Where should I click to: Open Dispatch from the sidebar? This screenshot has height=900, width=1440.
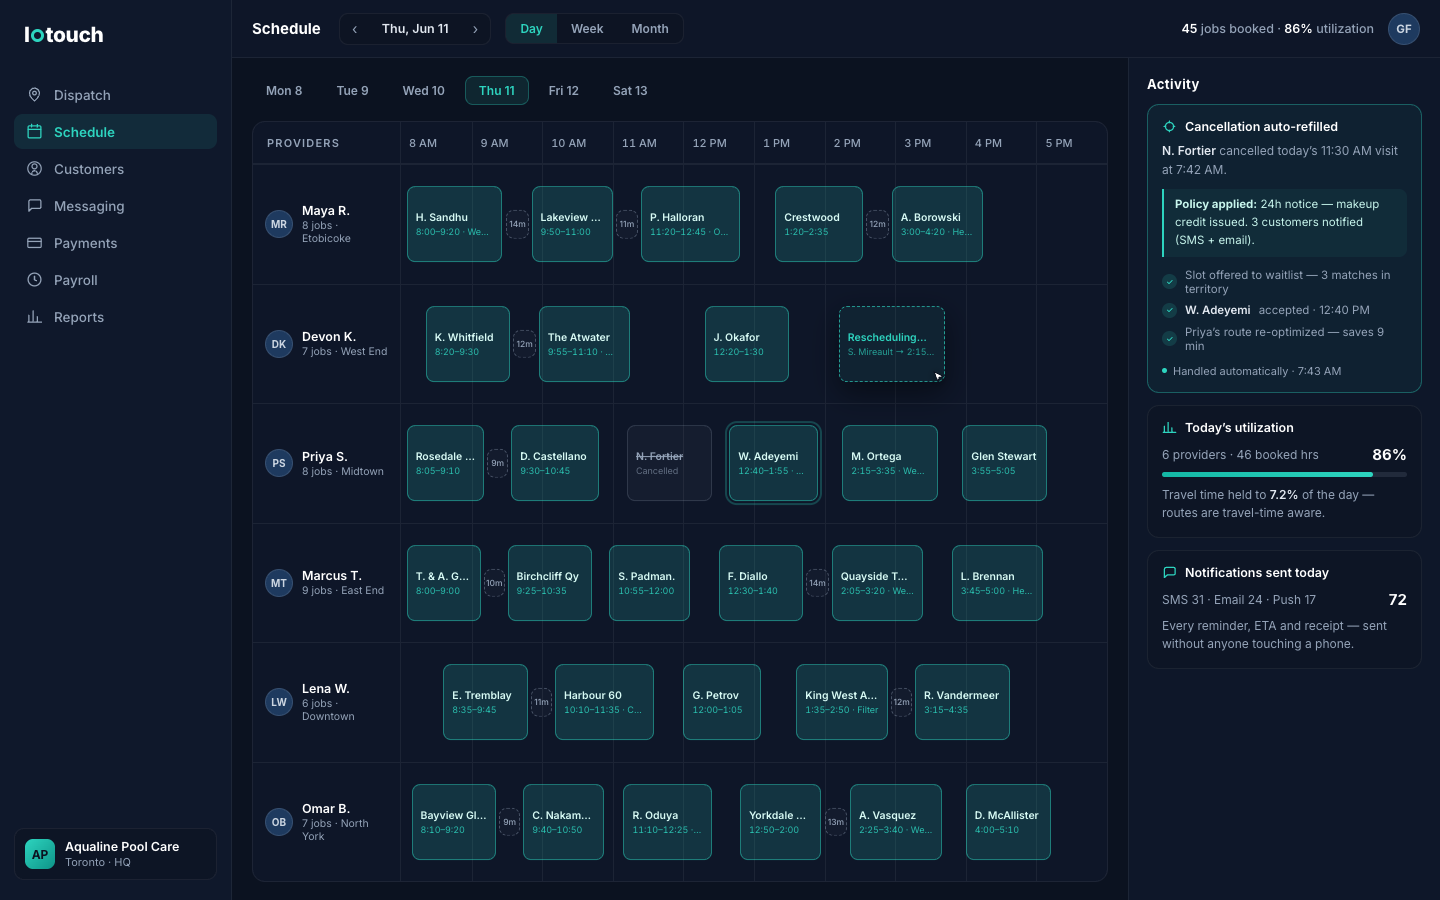[x=115, y=95]
